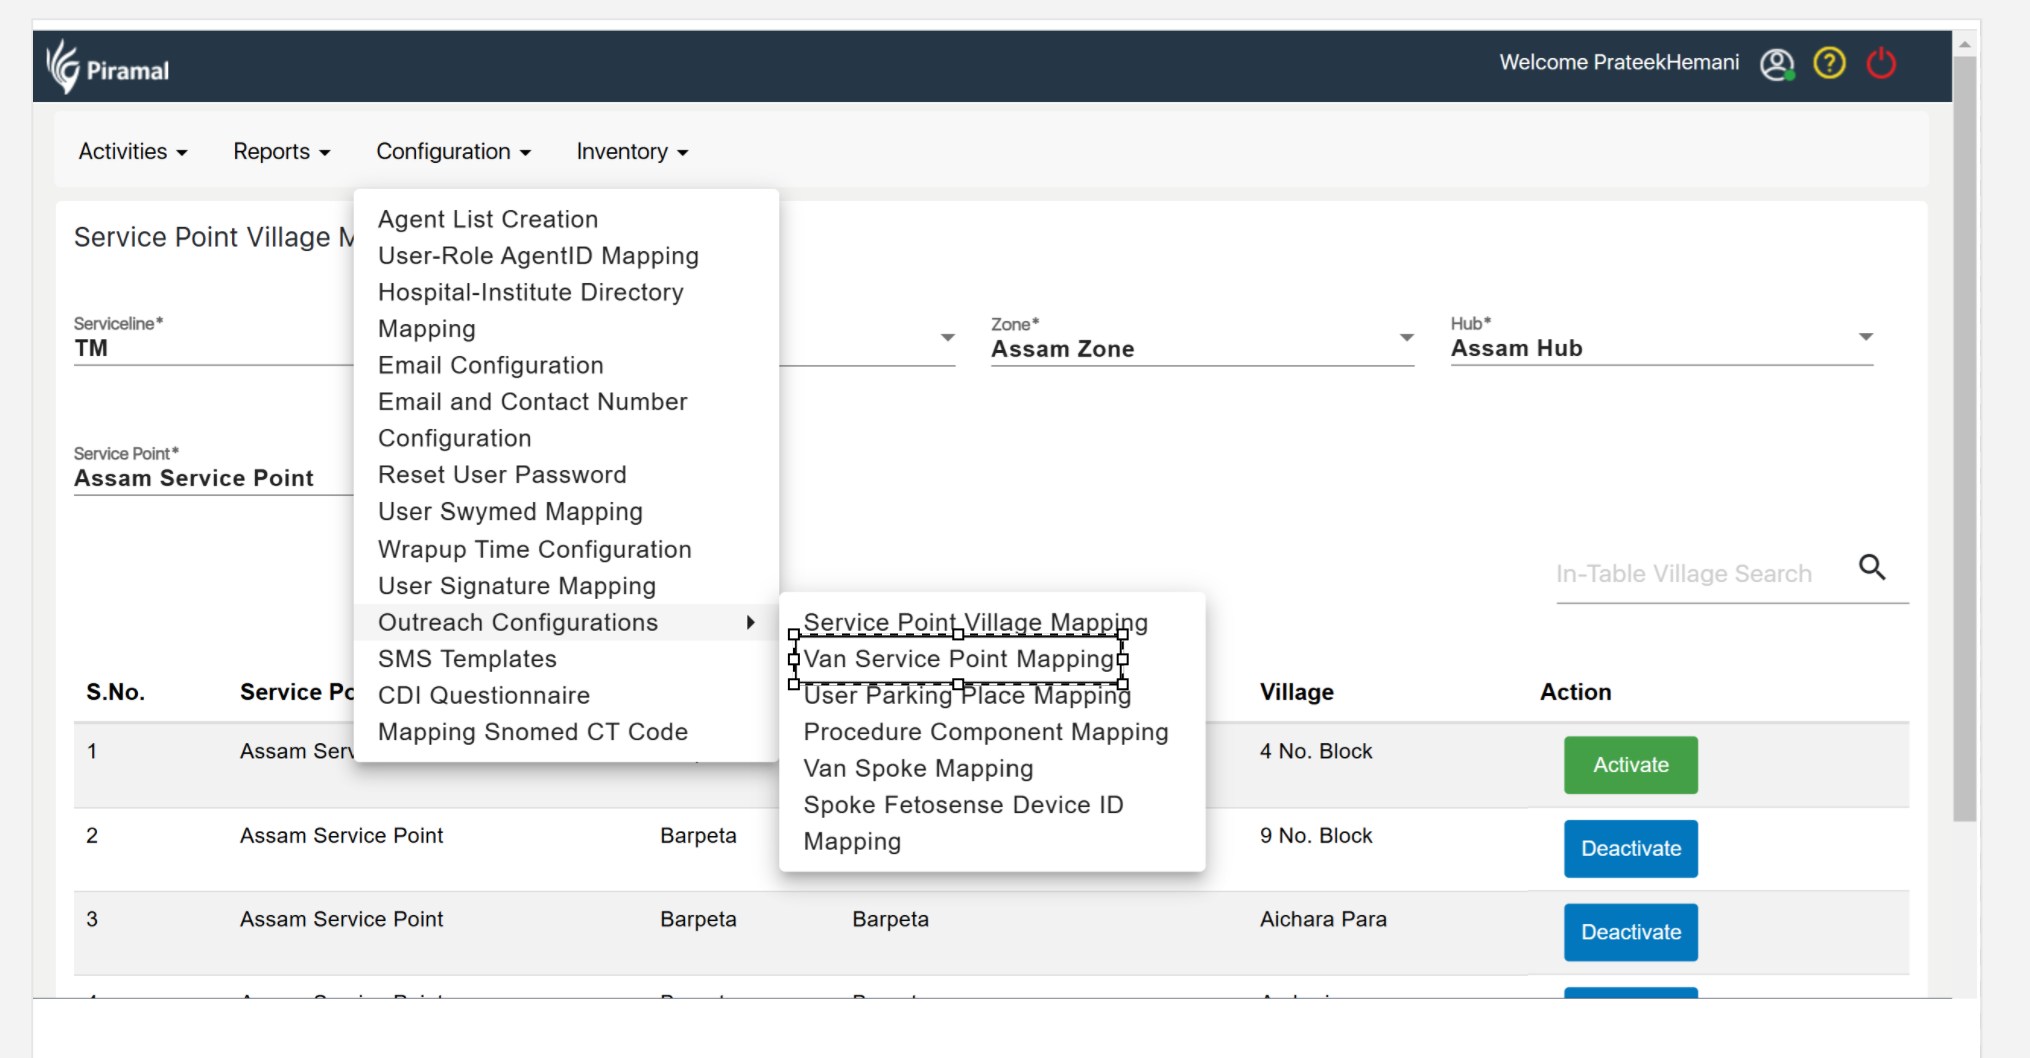Open the Reports menu

tap(281, 152)
